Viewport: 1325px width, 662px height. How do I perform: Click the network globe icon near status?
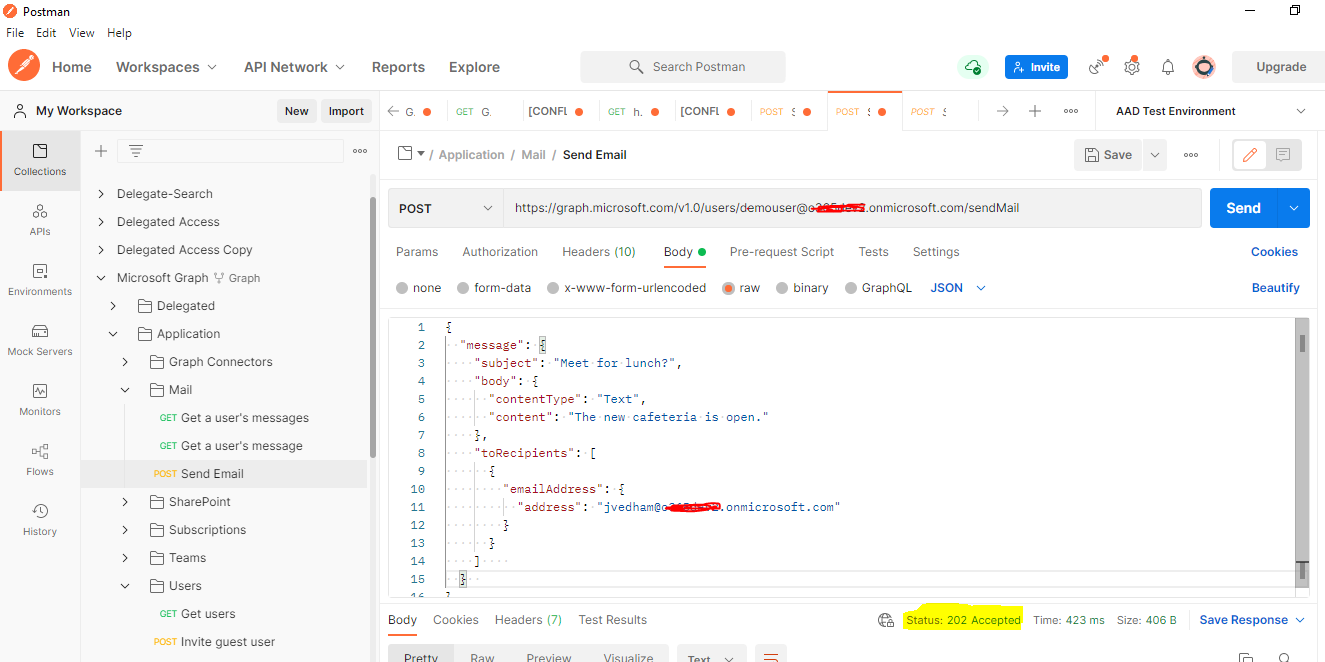click(x=886, y=620)
